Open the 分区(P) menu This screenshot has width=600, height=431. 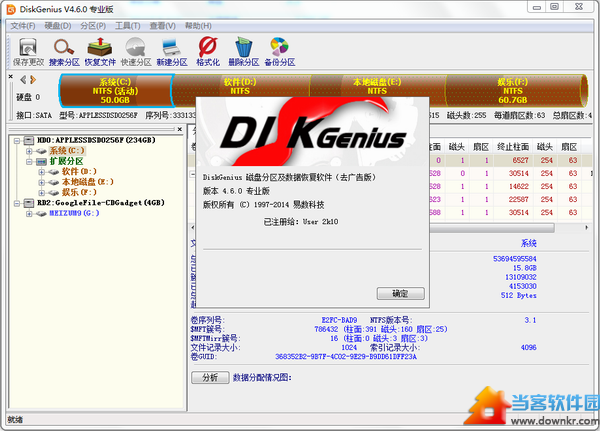(93, 26)
